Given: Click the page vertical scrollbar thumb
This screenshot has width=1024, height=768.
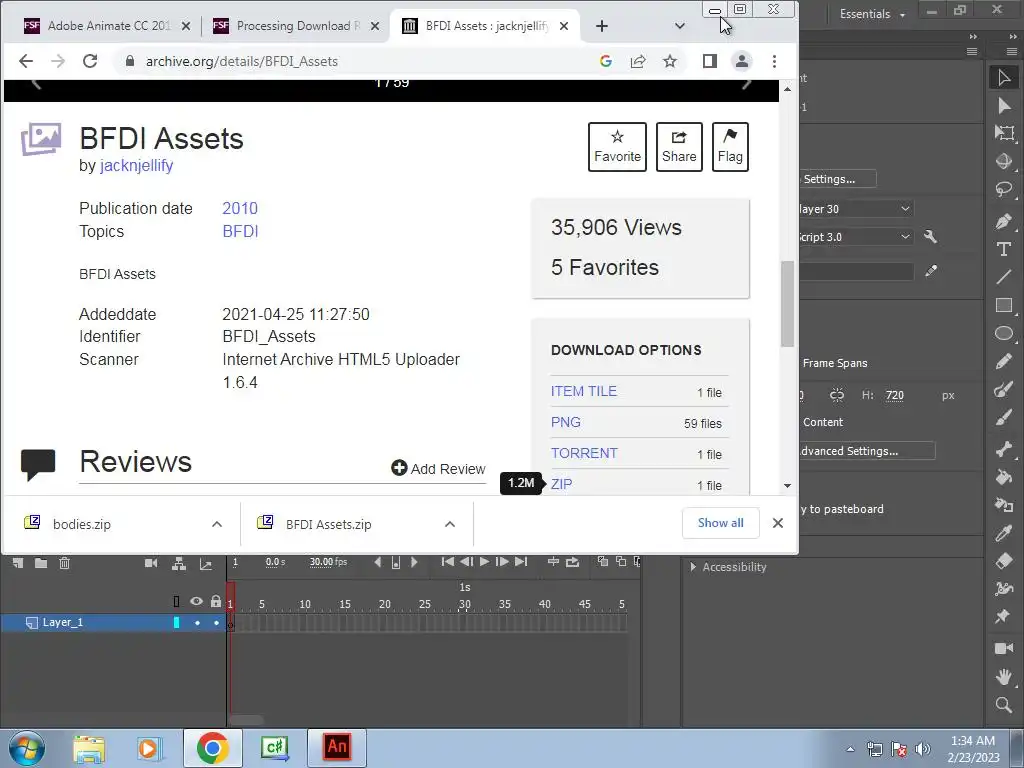Looking at the screenshot, I should (x=787, y=304).
